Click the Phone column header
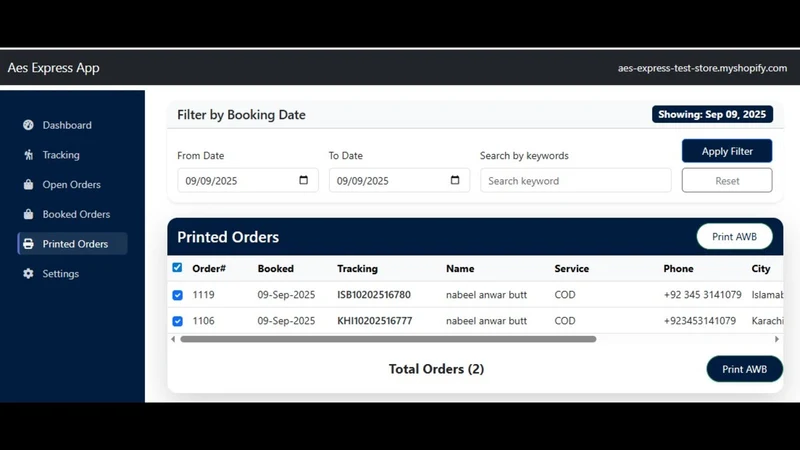The image size is (800, 450). pyautogui.click(x=678, y=268)
